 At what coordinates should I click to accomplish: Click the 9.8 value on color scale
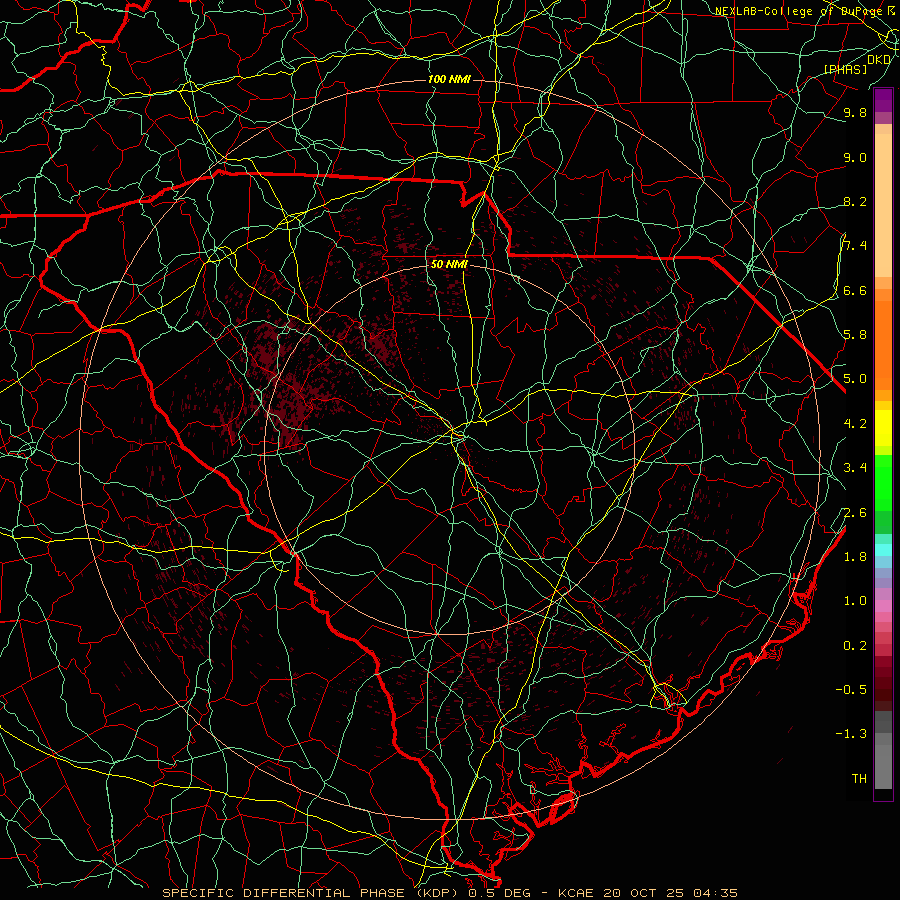pyautogui.click(x=855, y=112)
